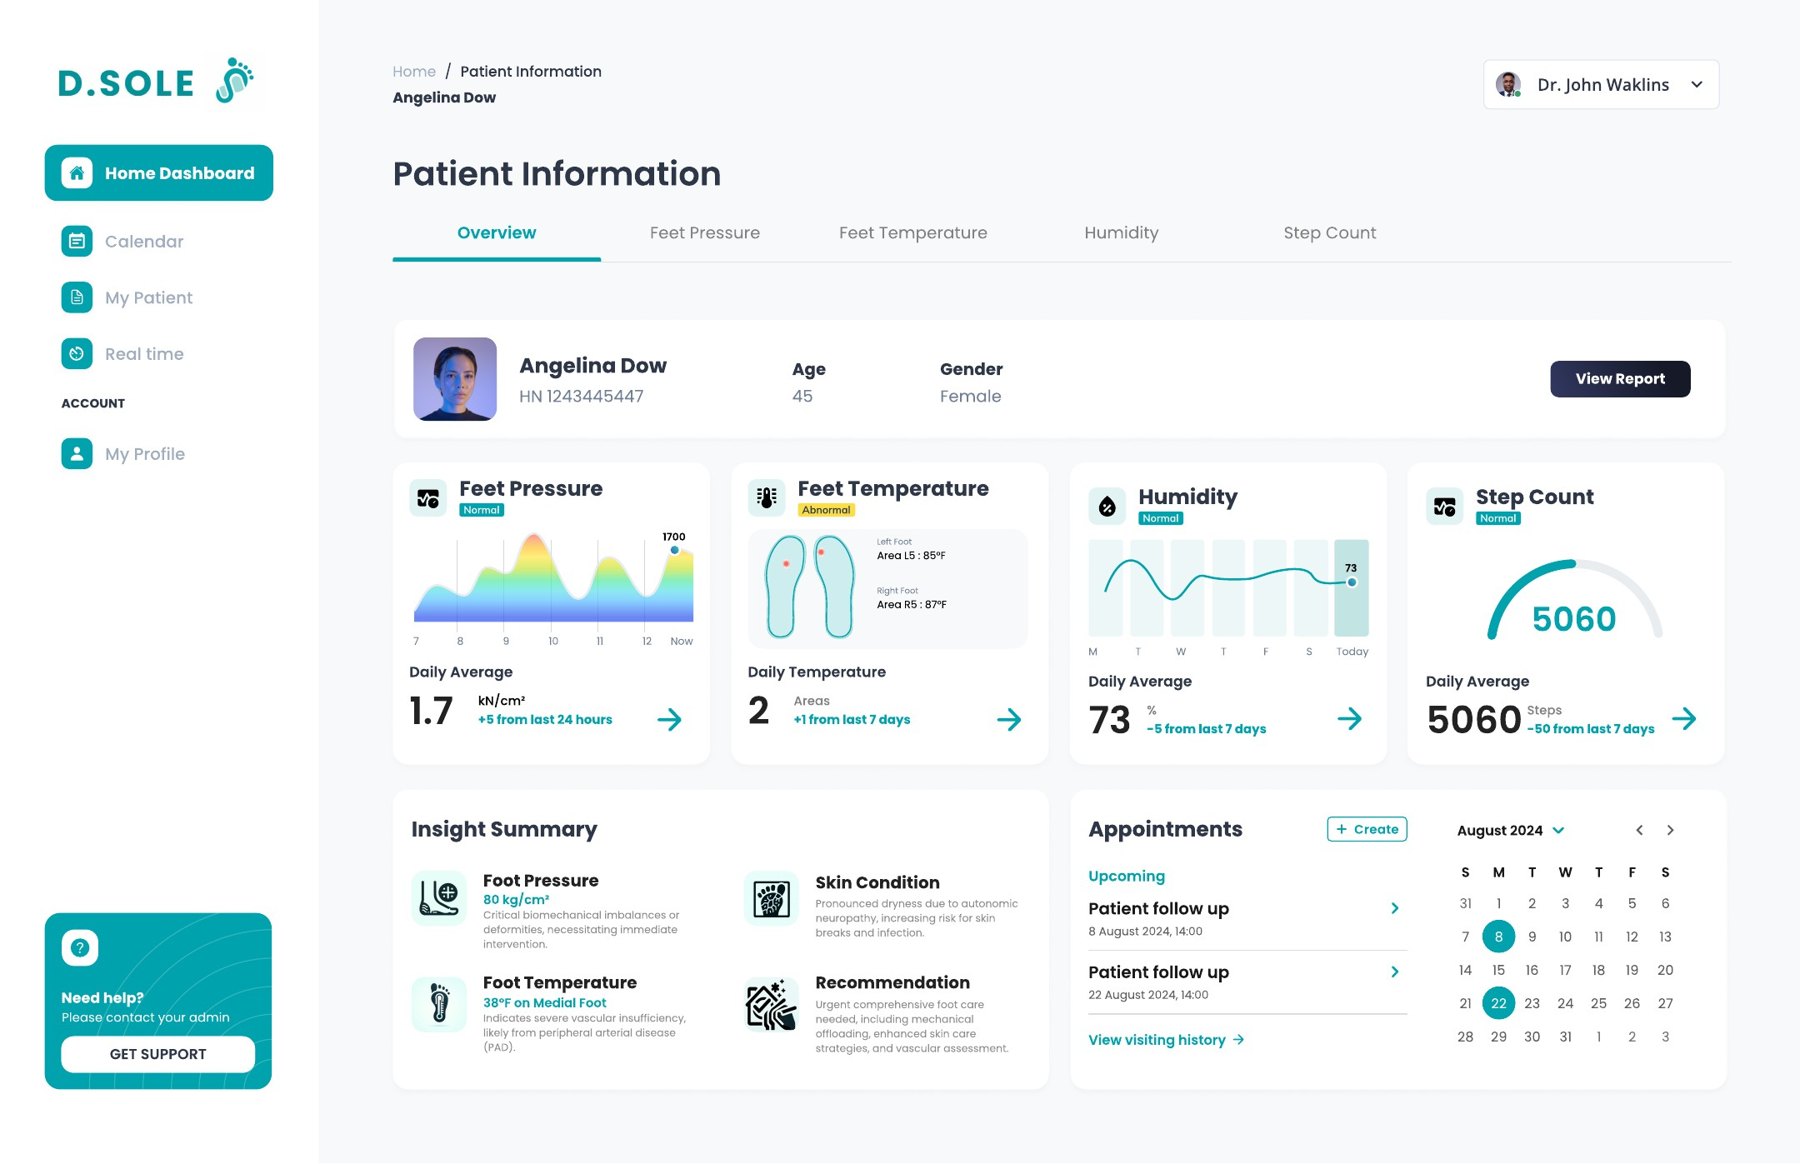Open Calendar from the sidebar
The image size is (1800, 1164).
(123, 241)
